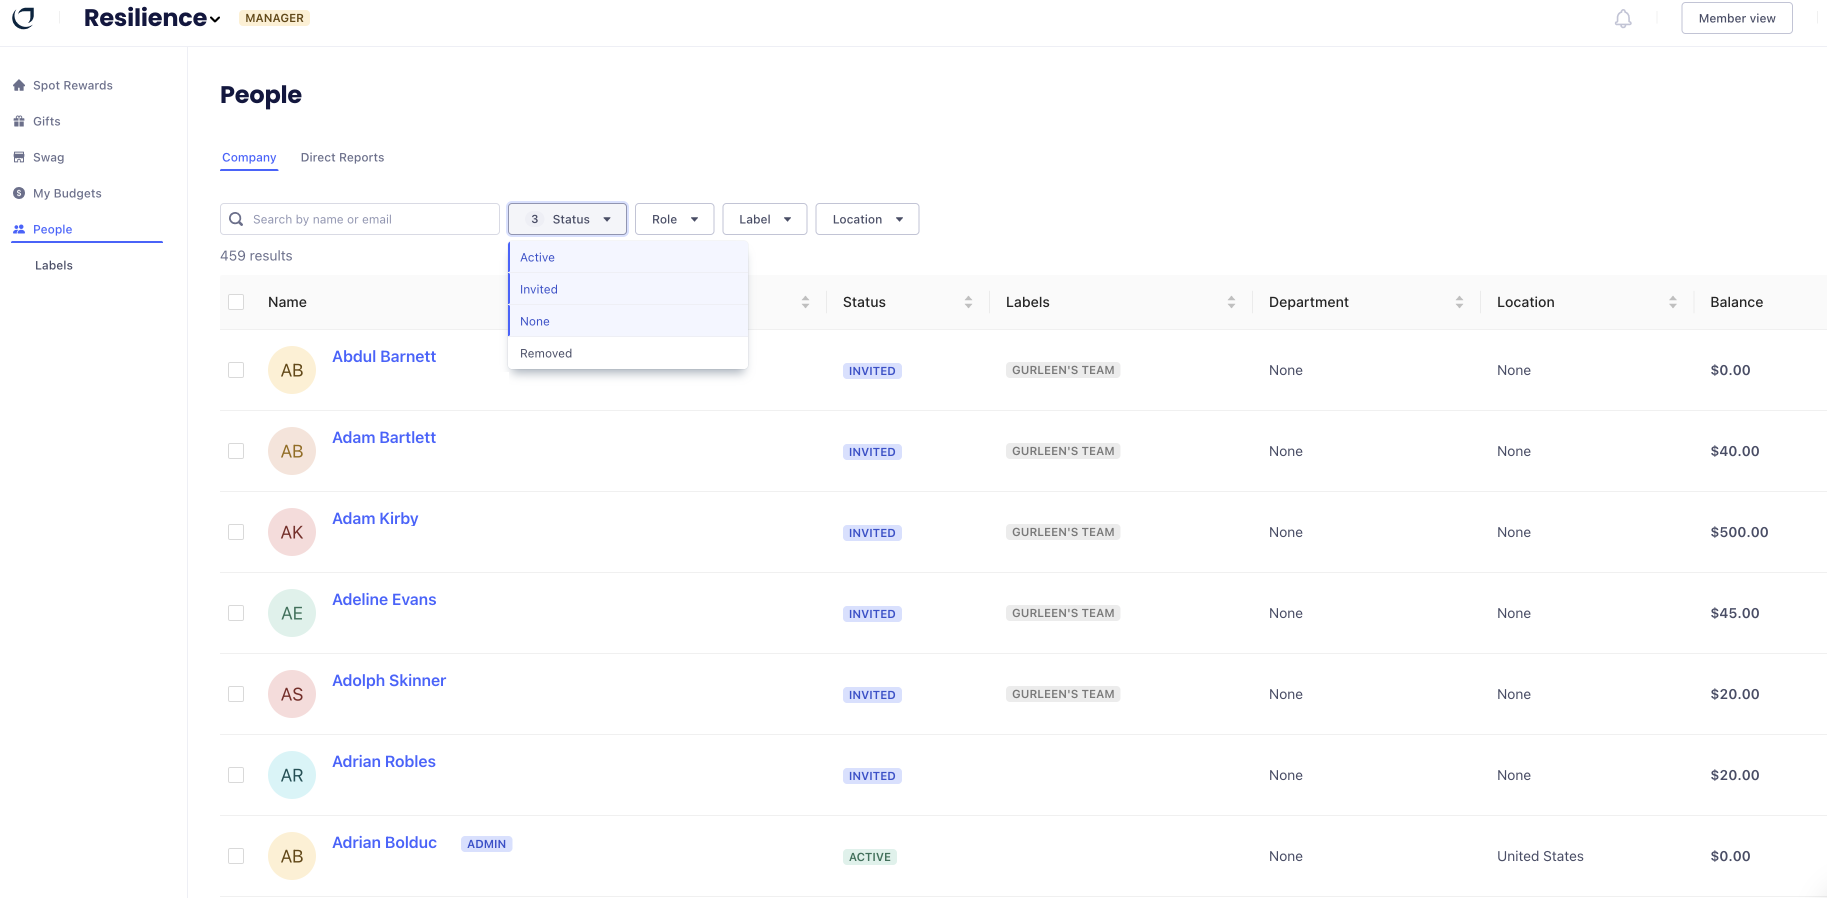1827x898 pixels.
Task: Click the Gurleen's Team label for Adam Bartlett
Action: click(1063, 451)
